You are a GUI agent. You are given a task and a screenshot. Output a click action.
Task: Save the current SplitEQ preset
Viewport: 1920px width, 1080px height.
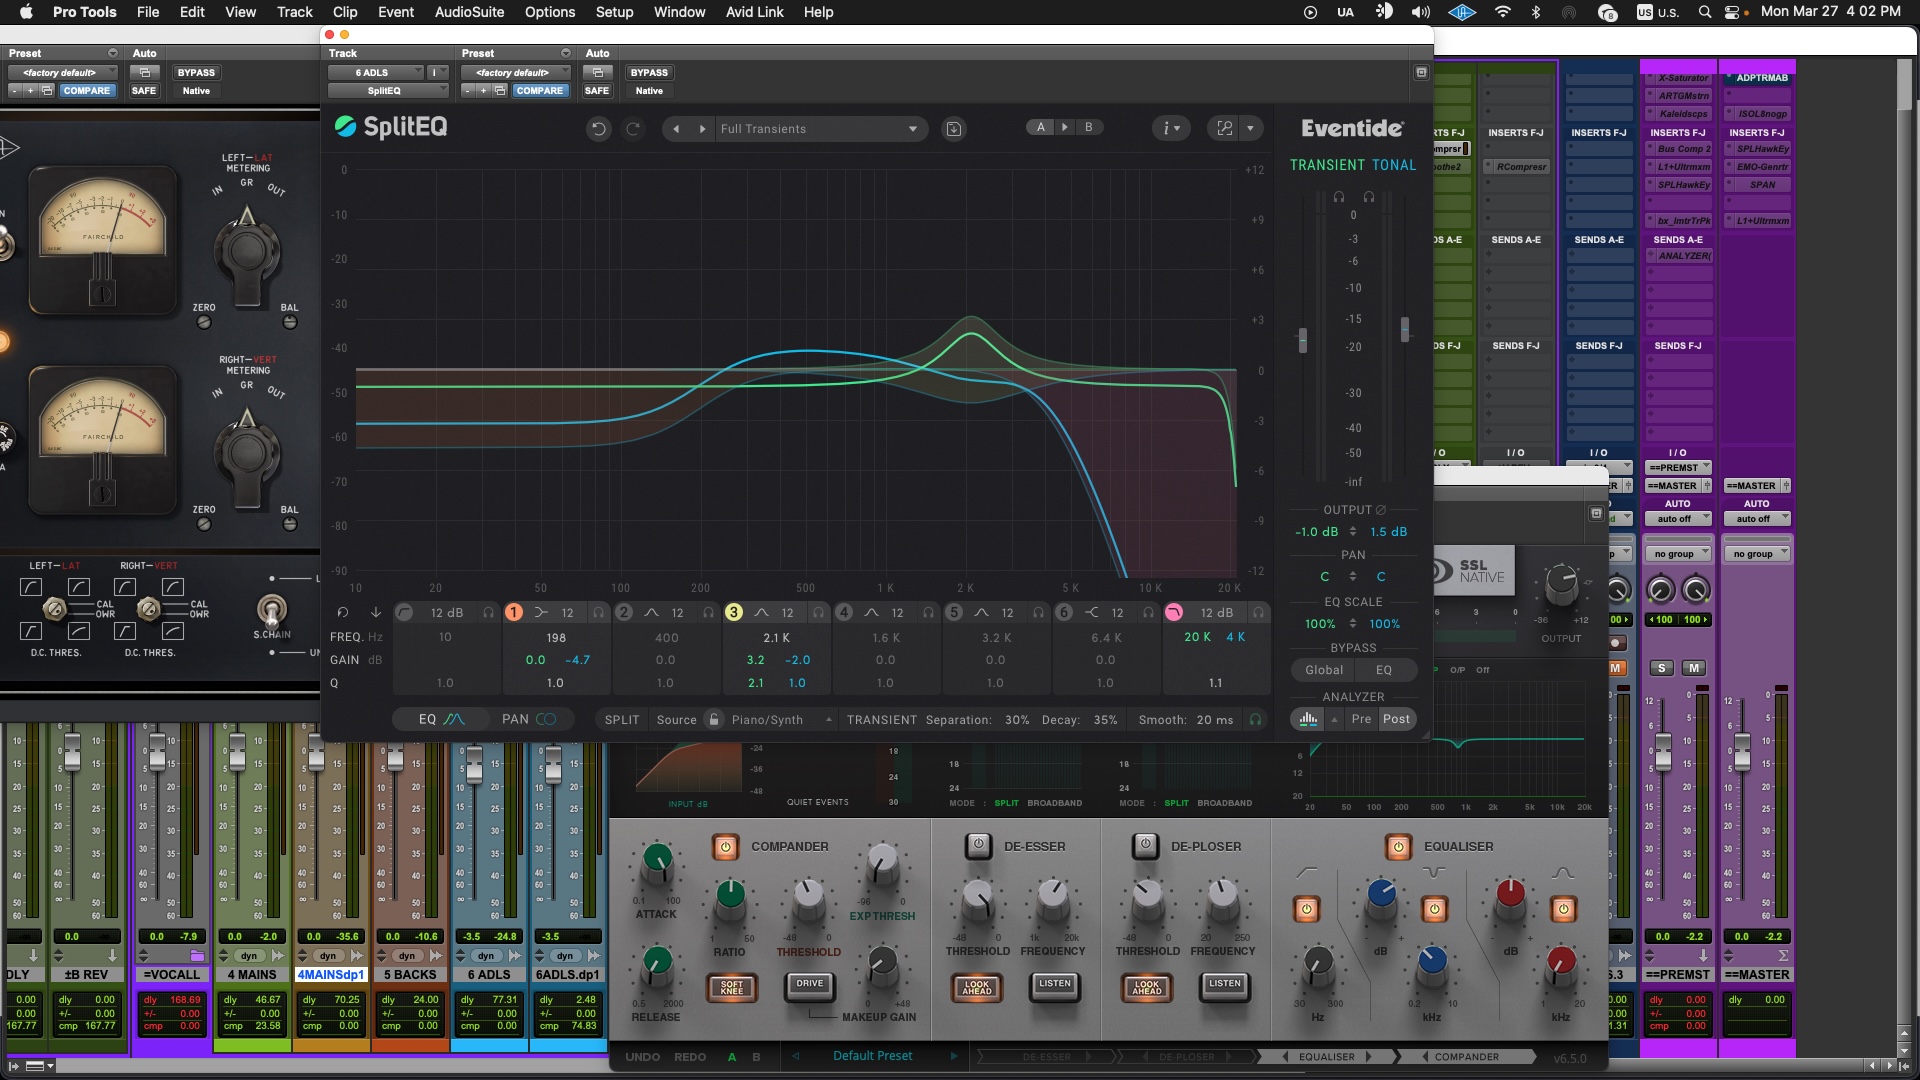click(954, 129)
